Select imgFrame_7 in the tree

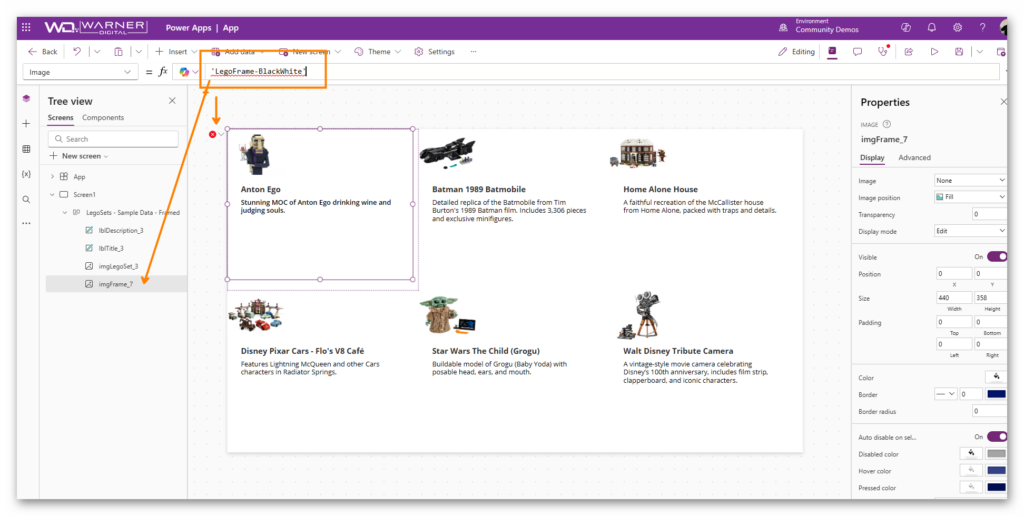(x=116, y=283)
